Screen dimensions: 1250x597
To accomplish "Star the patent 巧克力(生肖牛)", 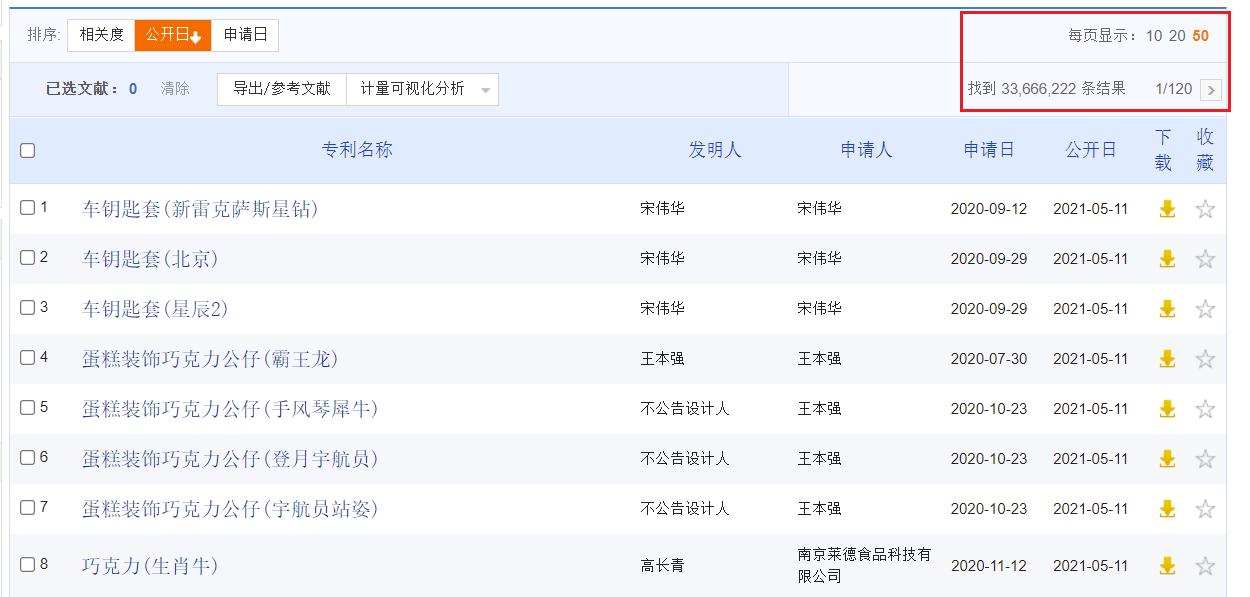I will (x=1205, y=565).
